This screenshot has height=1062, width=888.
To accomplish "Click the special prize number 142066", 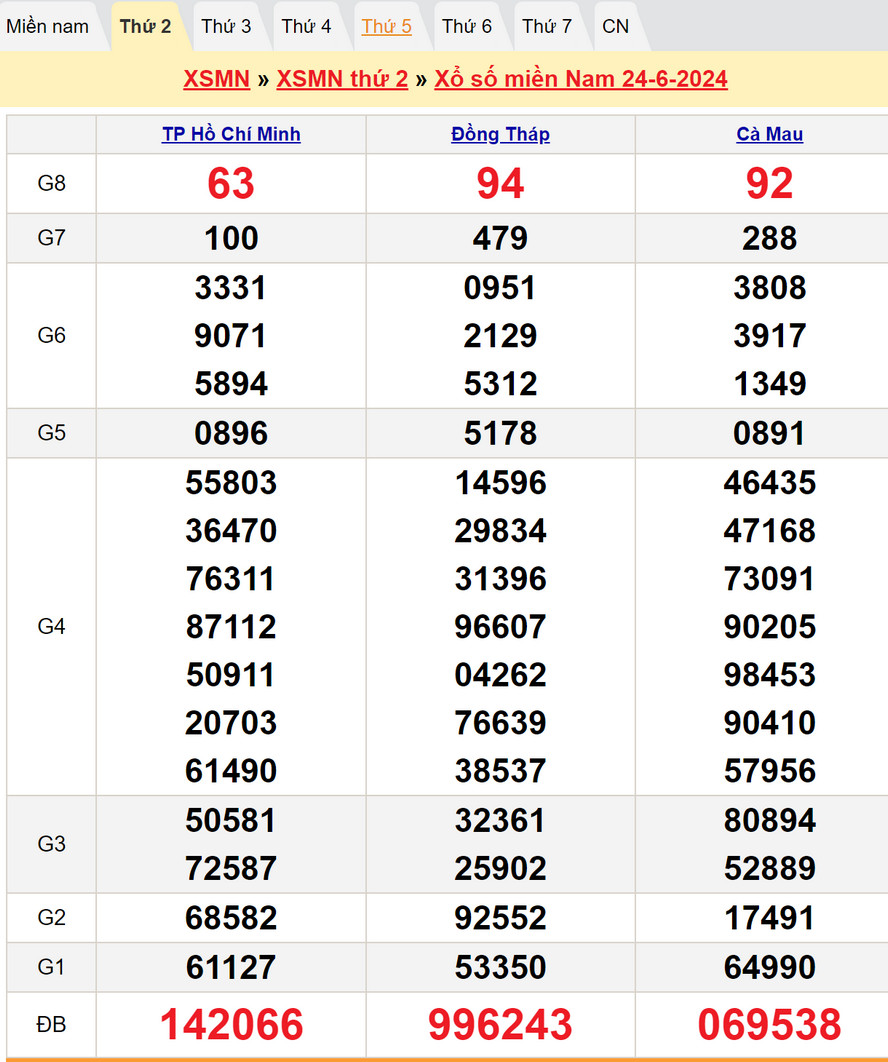I will 231,1025.
